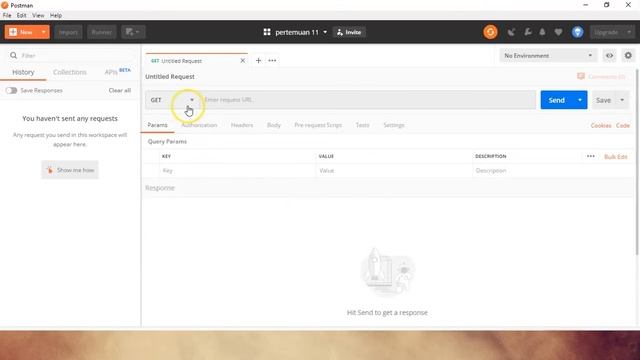Click the workspace grid icon
Screen dimensions: 640x360
coord(267,32)
